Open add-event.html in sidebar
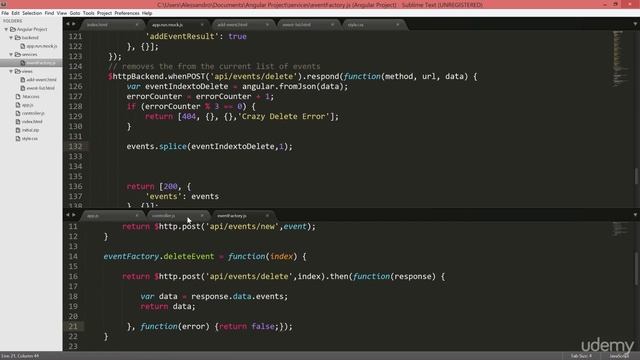Screen dimensions: 640x360 click(41, 80)
